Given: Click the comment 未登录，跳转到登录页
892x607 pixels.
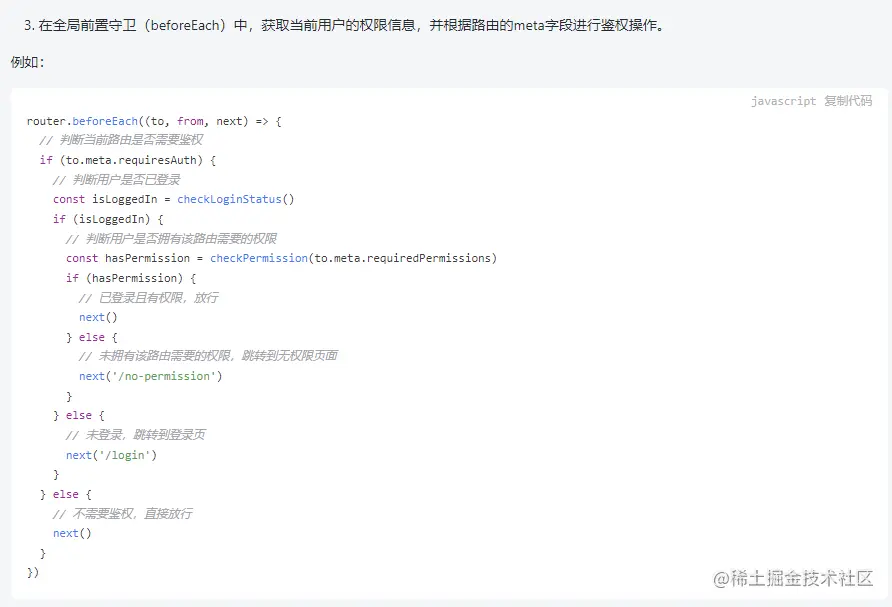Looking at the screenshot, I should pos(135,435).
